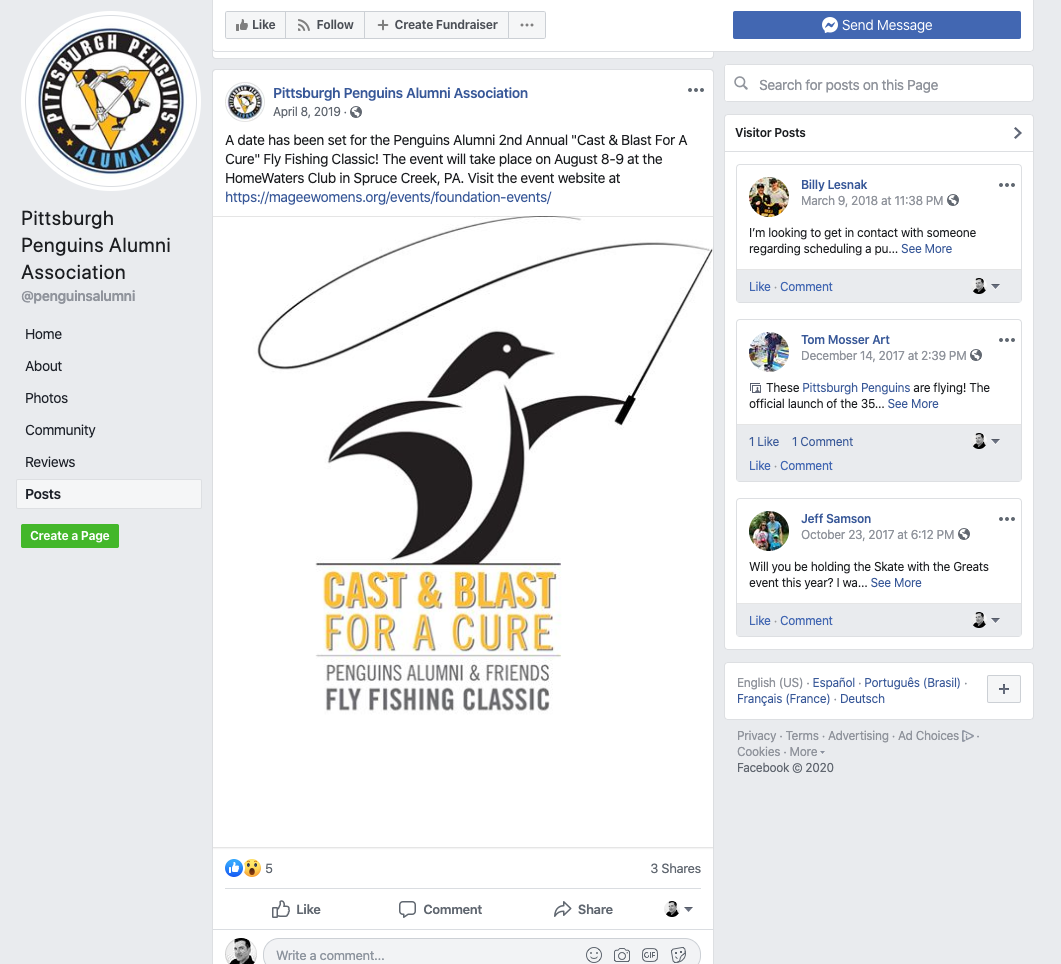
Task: Click the camera icon to attach photo
Action: pyautogui.click(x=622, y=955)
